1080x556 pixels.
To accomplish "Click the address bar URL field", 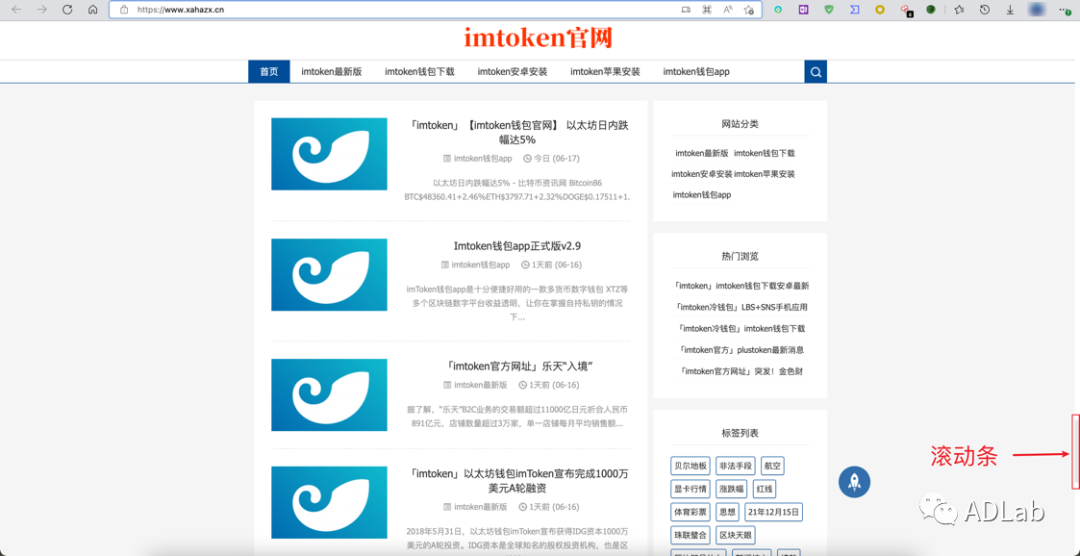I will pos(400,9).
